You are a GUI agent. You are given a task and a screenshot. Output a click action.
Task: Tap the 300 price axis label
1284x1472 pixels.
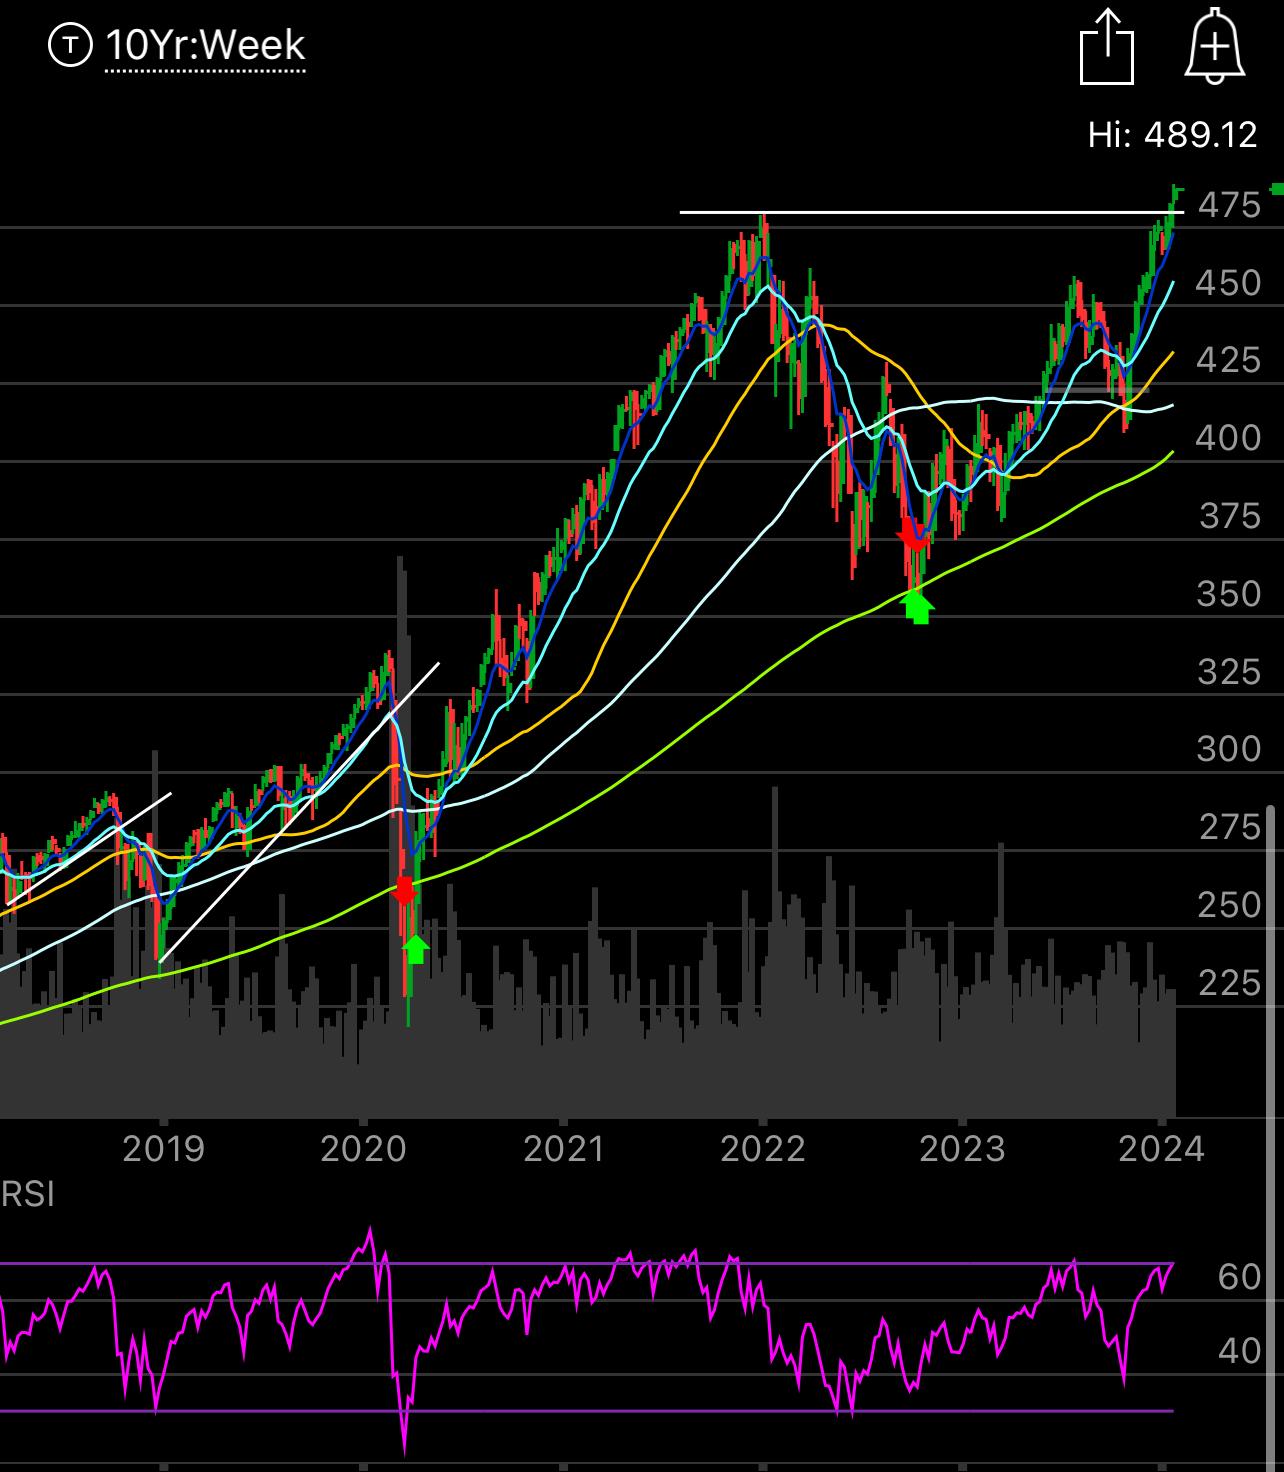(x=1229, y=749)
